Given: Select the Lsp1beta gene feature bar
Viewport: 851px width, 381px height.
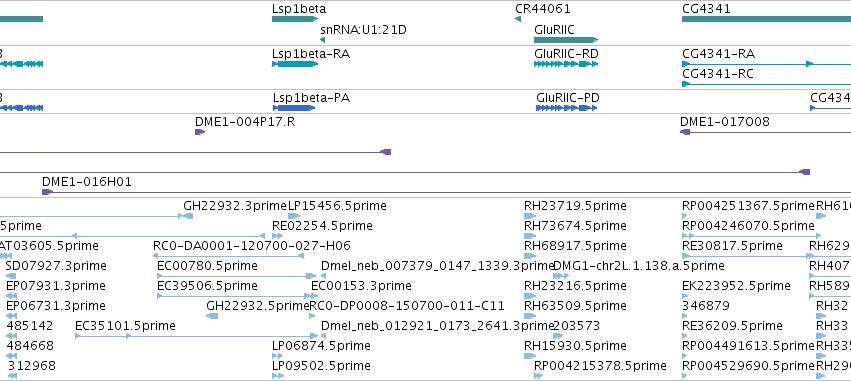Looking at the screenshot, I should tap(295, 19).
